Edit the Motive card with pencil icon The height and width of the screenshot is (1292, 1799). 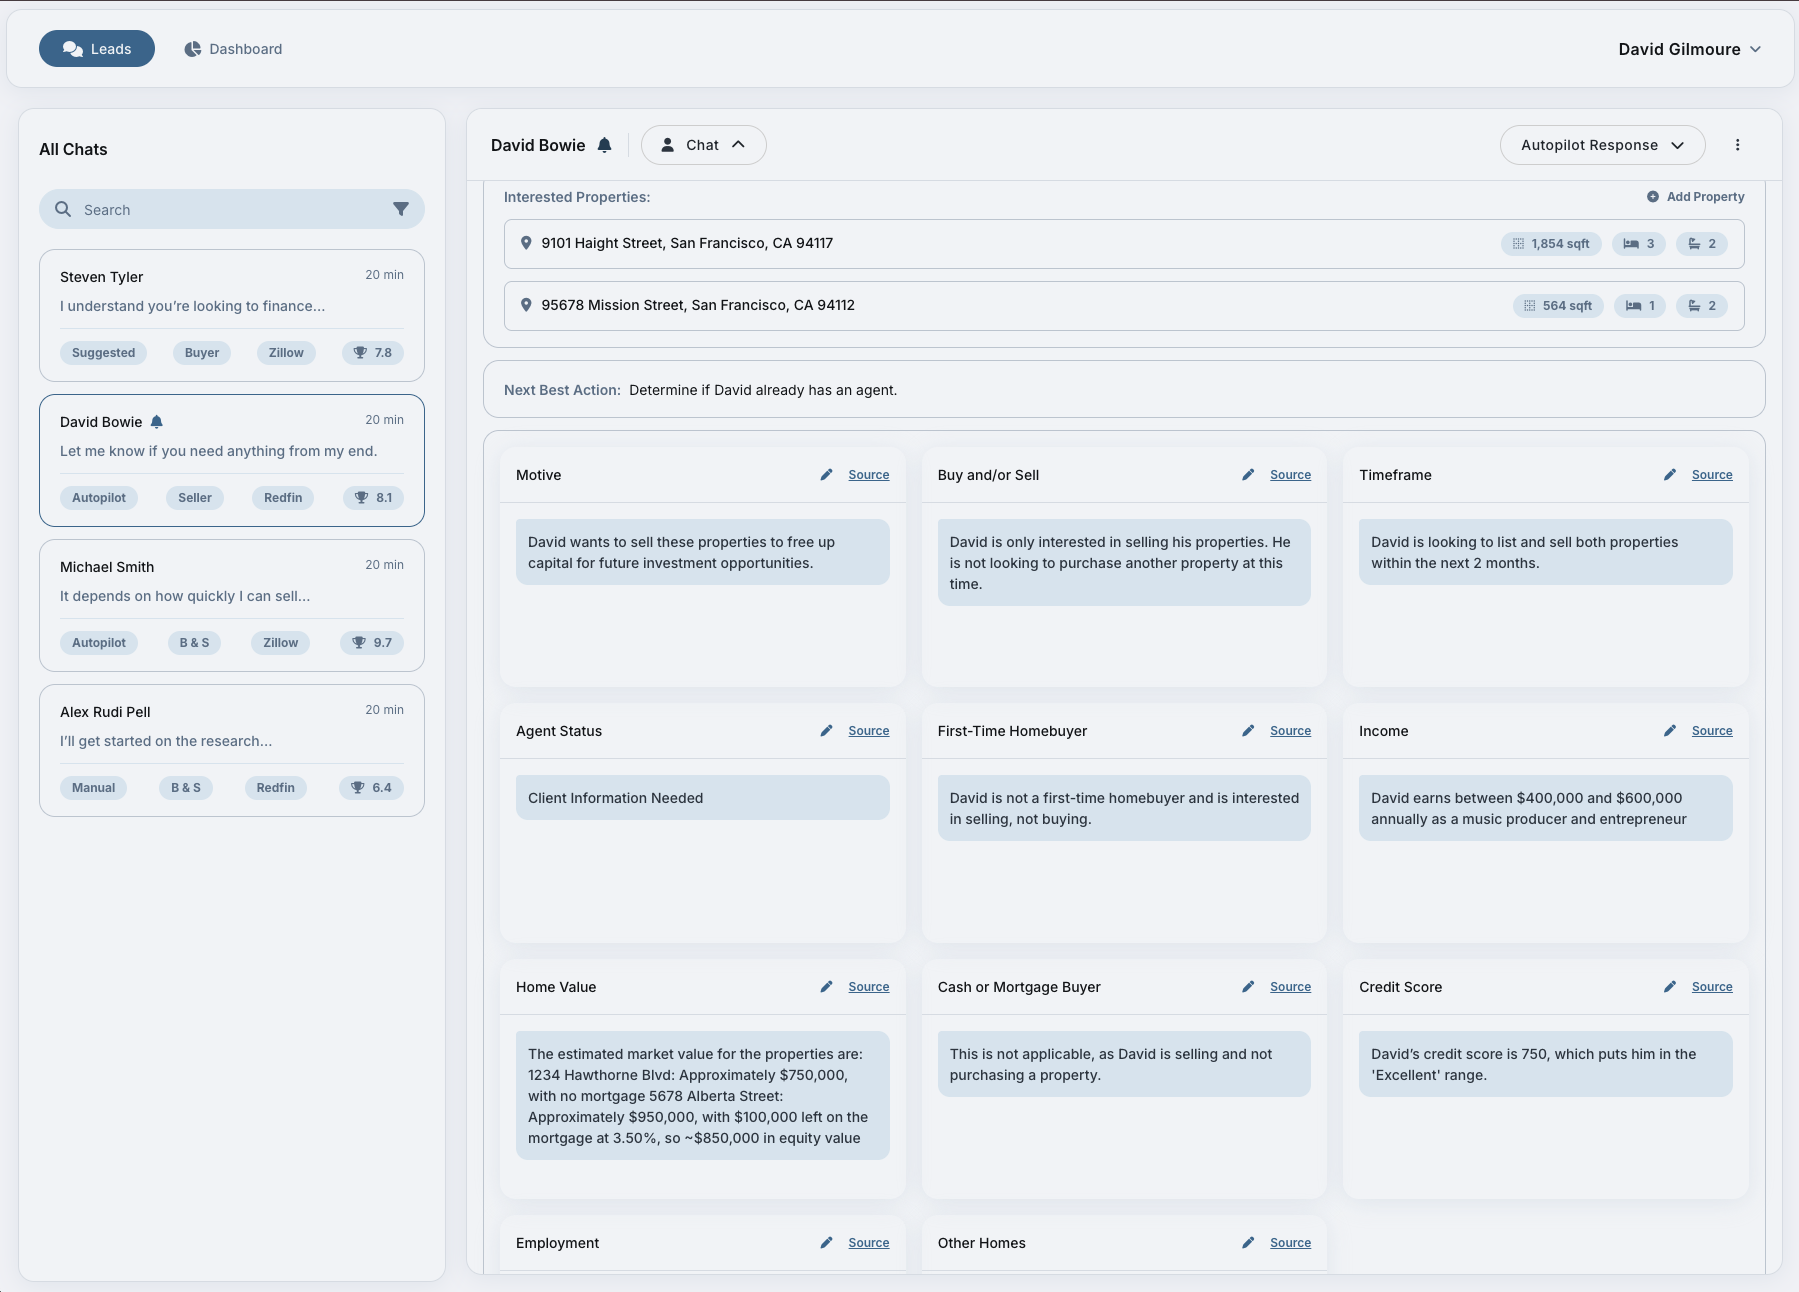coord(826,475)
